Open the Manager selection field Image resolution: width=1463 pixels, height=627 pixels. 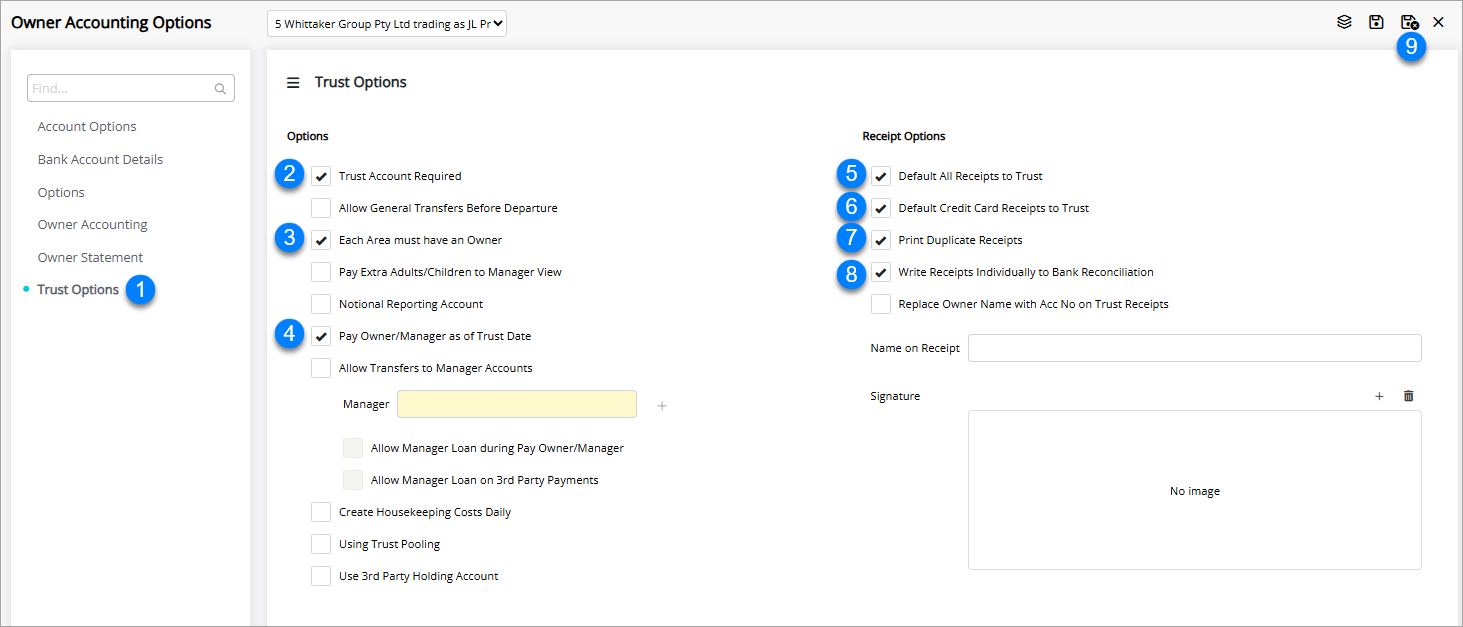click(516, 404)
